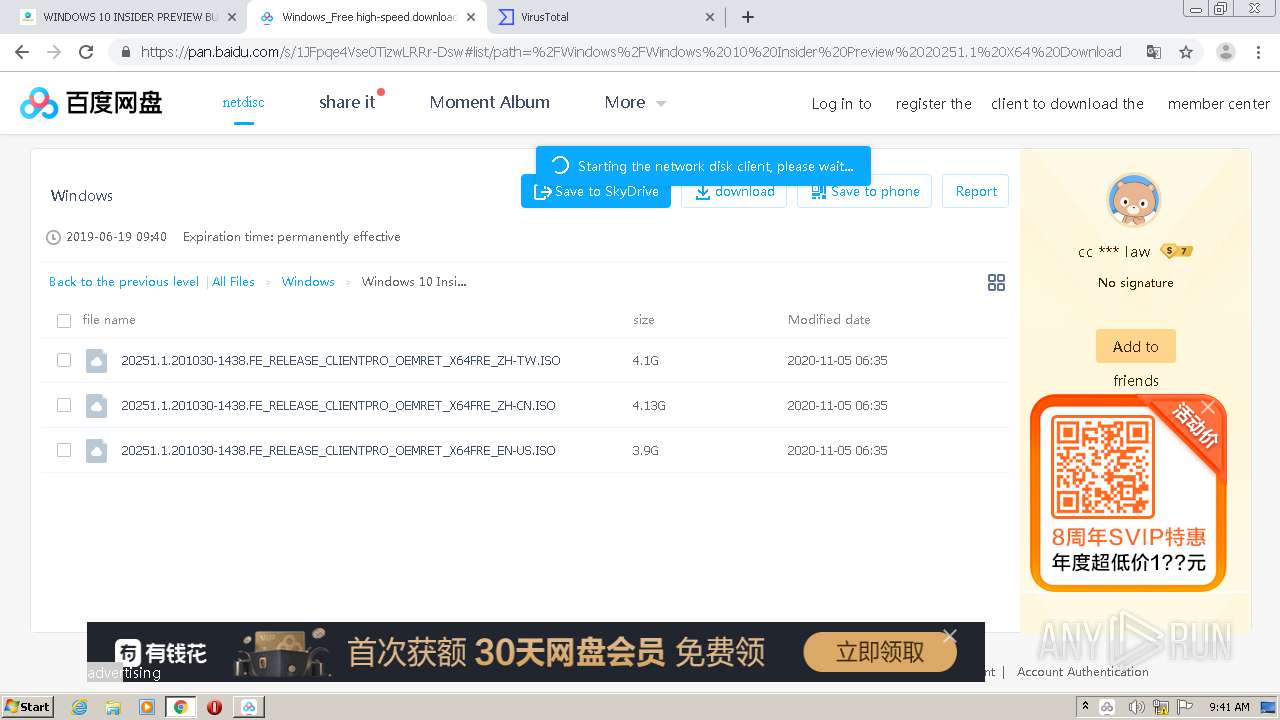
Task: Click the padlock site info icon
Action: (x=126, y=52)
